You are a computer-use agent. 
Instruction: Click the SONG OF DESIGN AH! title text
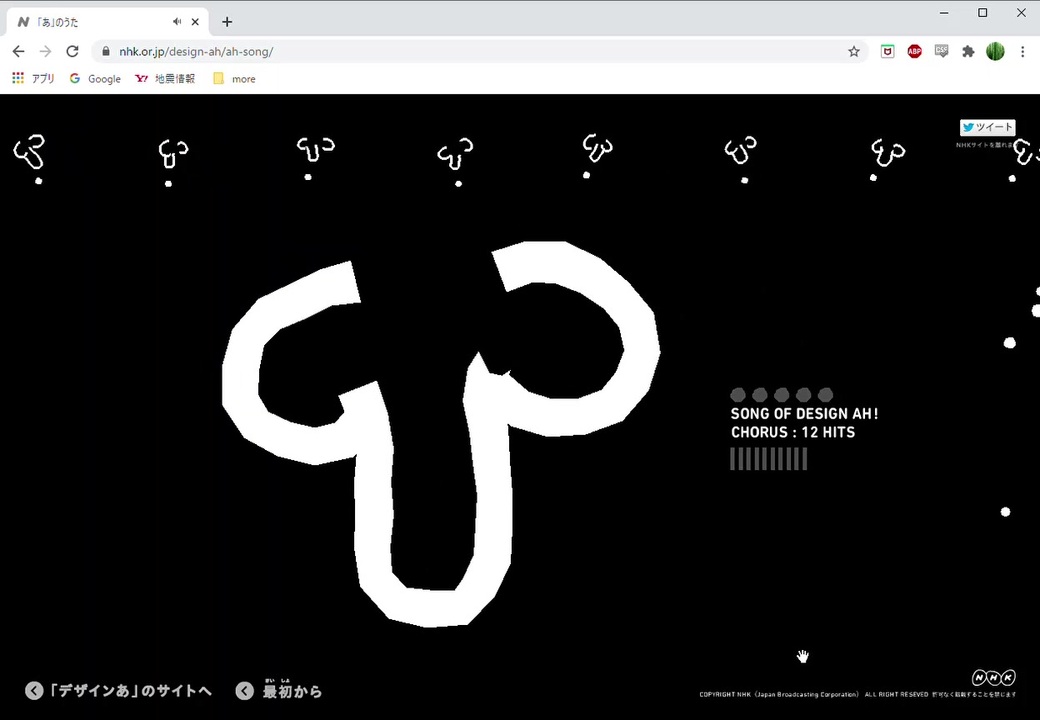805,414
